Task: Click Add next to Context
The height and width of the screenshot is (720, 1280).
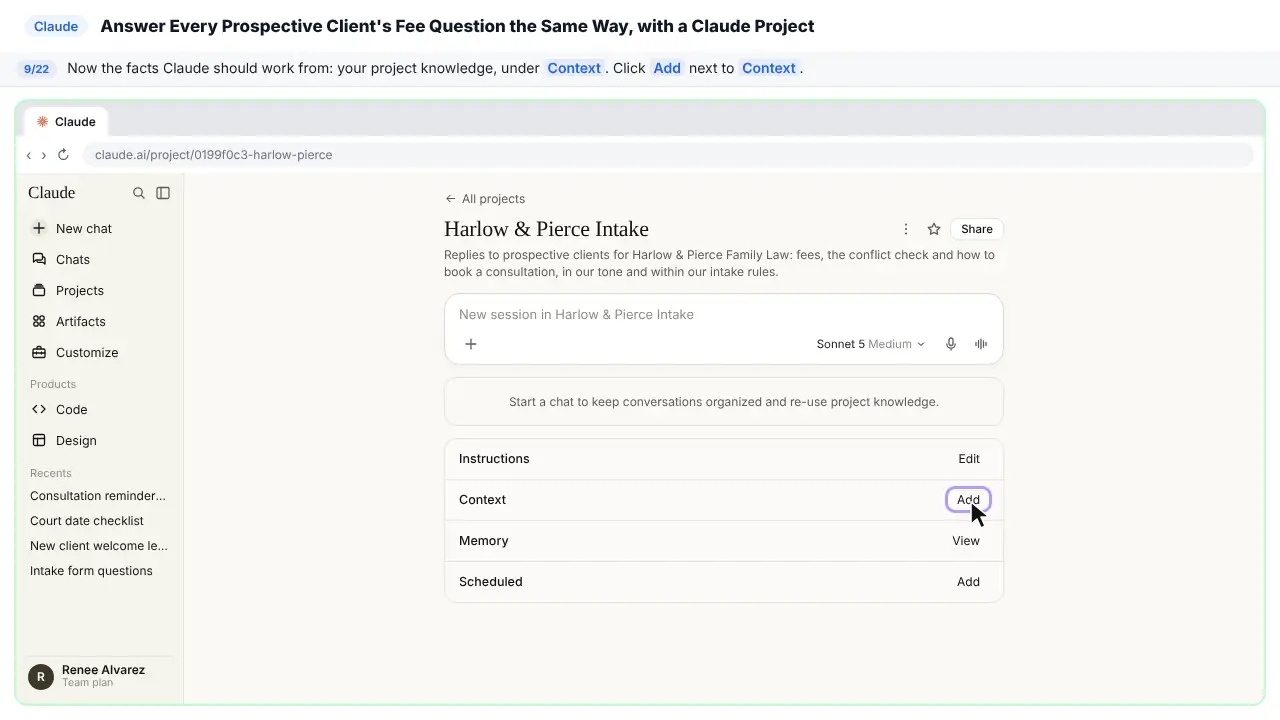Action: point(968,500)
